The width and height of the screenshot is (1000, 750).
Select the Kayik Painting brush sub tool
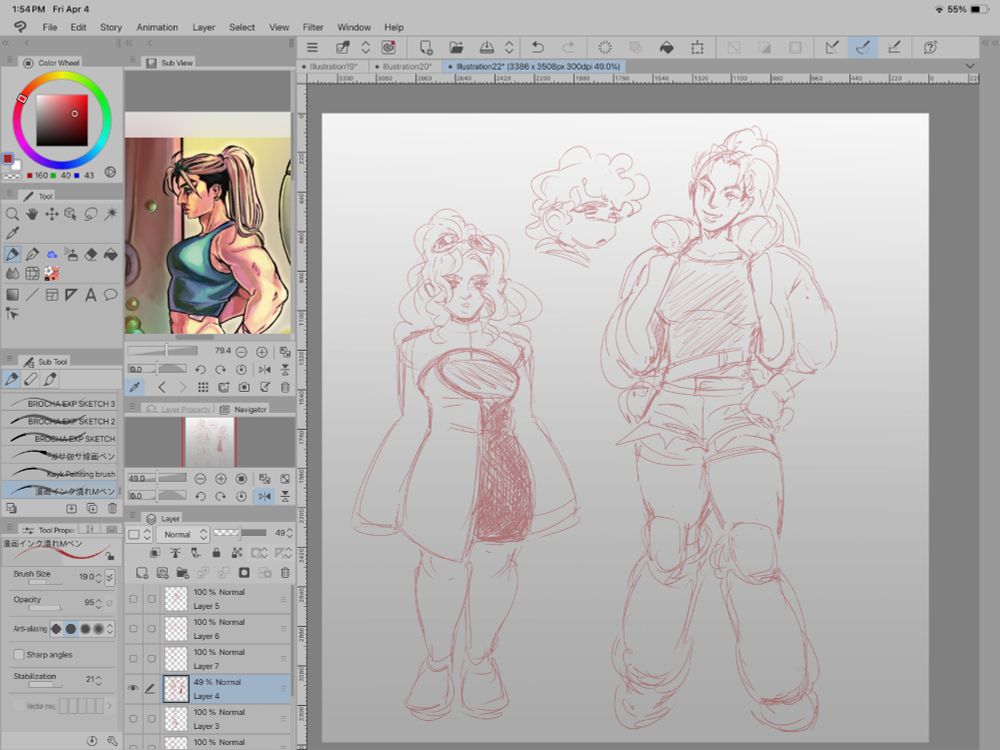pos(61,474)
